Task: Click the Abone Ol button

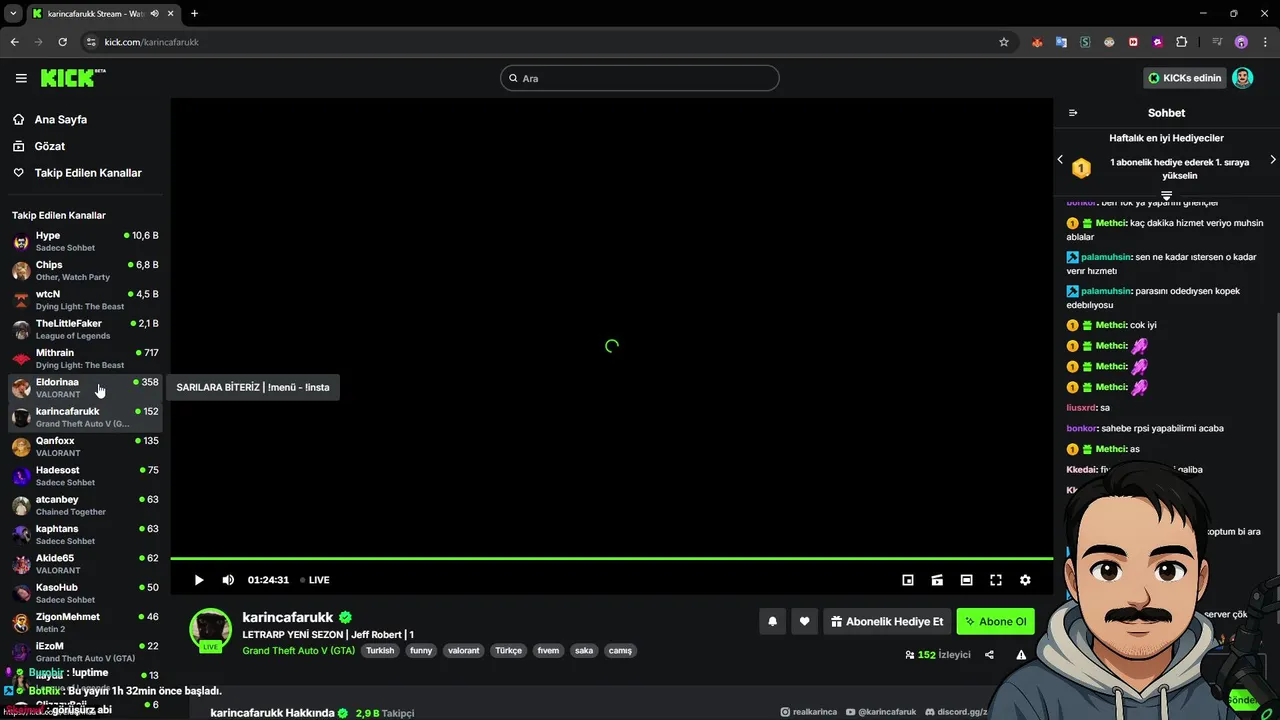Action: (995, 621)
